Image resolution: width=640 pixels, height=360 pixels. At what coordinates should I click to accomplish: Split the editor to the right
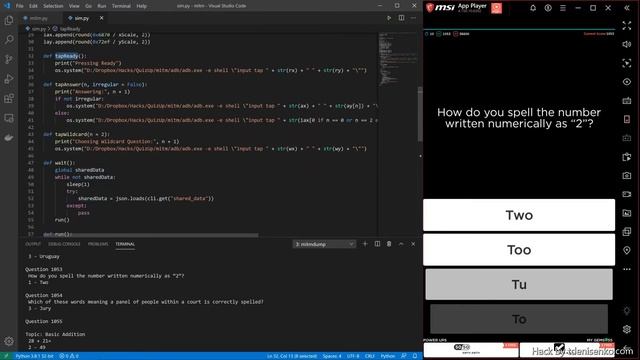(401, 18)
